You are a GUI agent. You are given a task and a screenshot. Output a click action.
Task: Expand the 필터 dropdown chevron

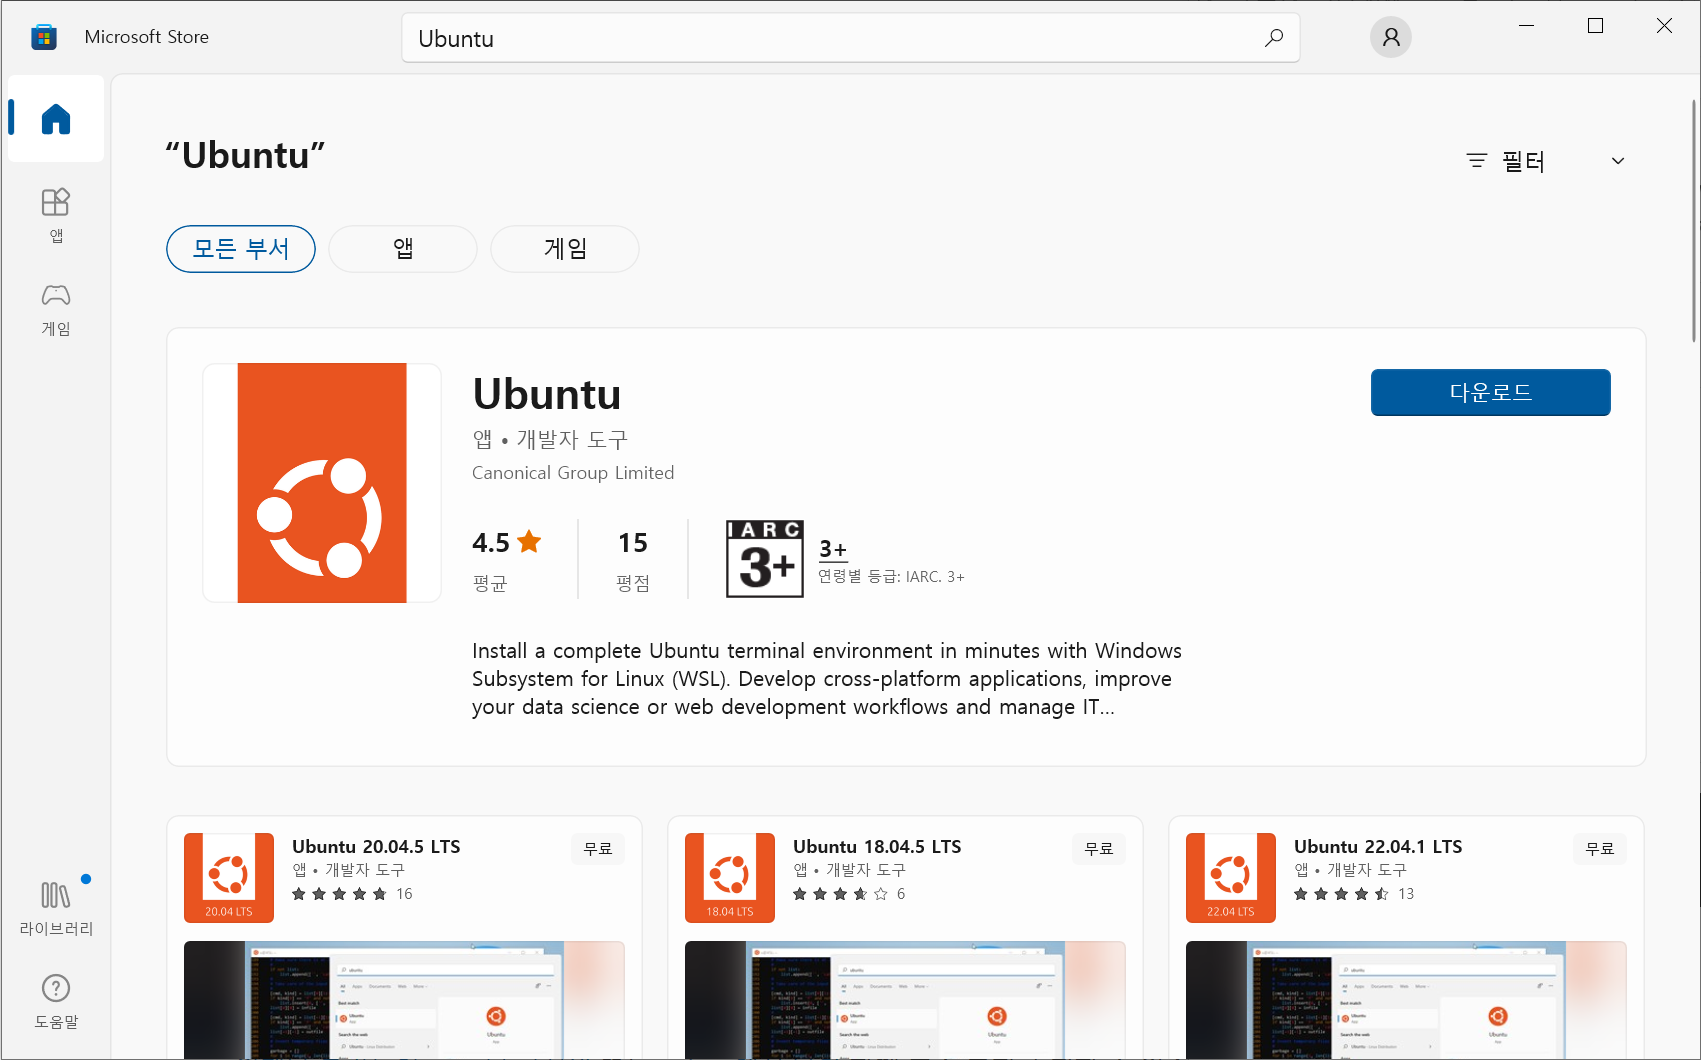tap(1618, 161)
